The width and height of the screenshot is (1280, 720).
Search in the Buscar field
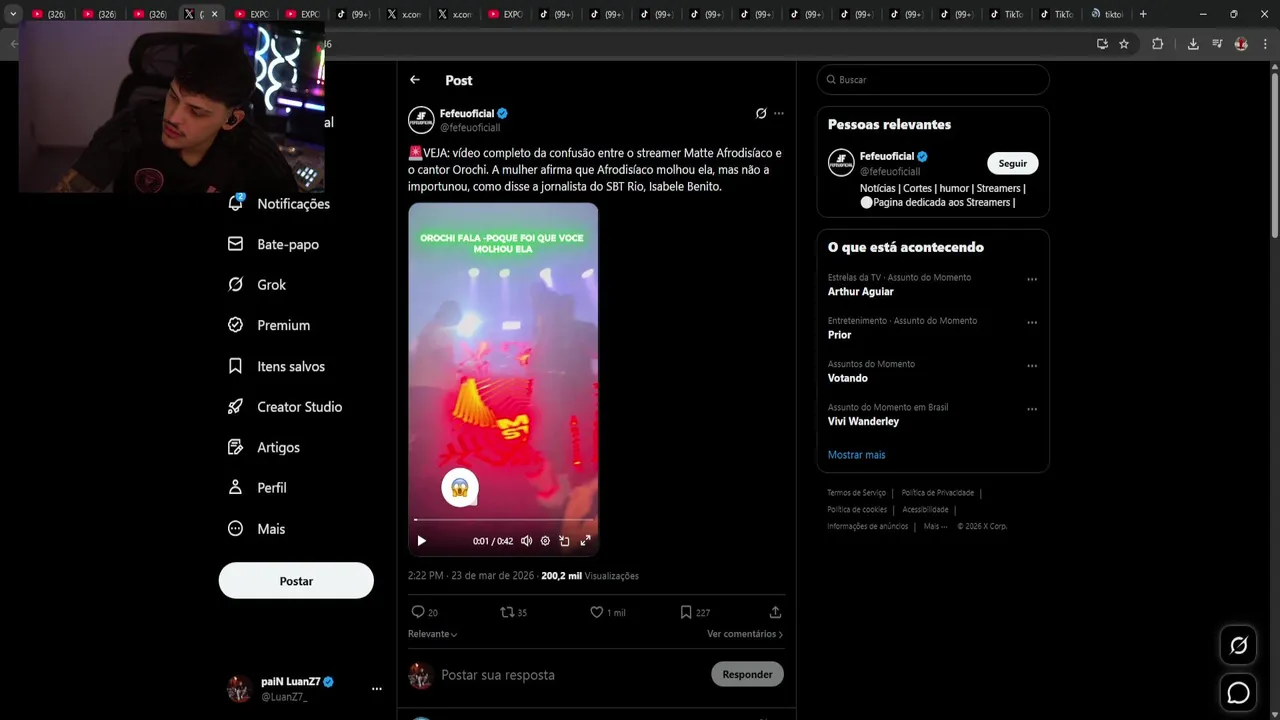933,80
